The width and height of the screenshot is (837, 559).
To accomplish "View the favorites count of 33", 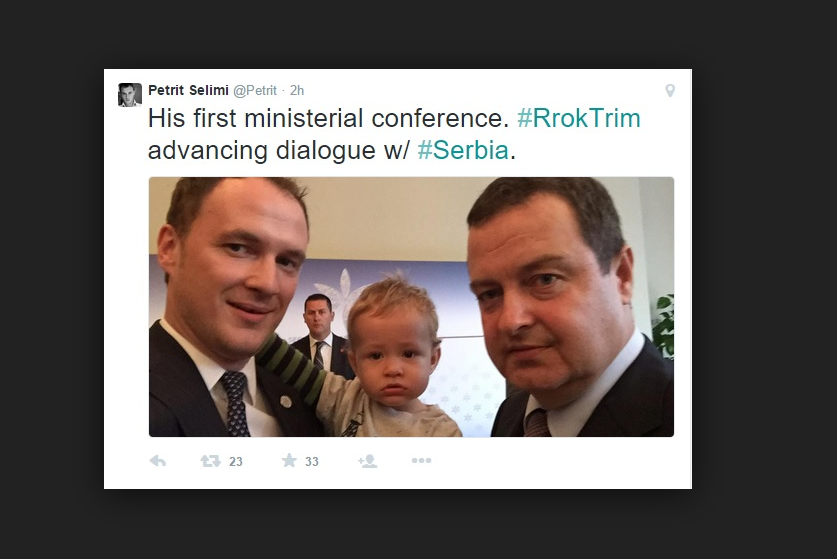I will 312,462.
